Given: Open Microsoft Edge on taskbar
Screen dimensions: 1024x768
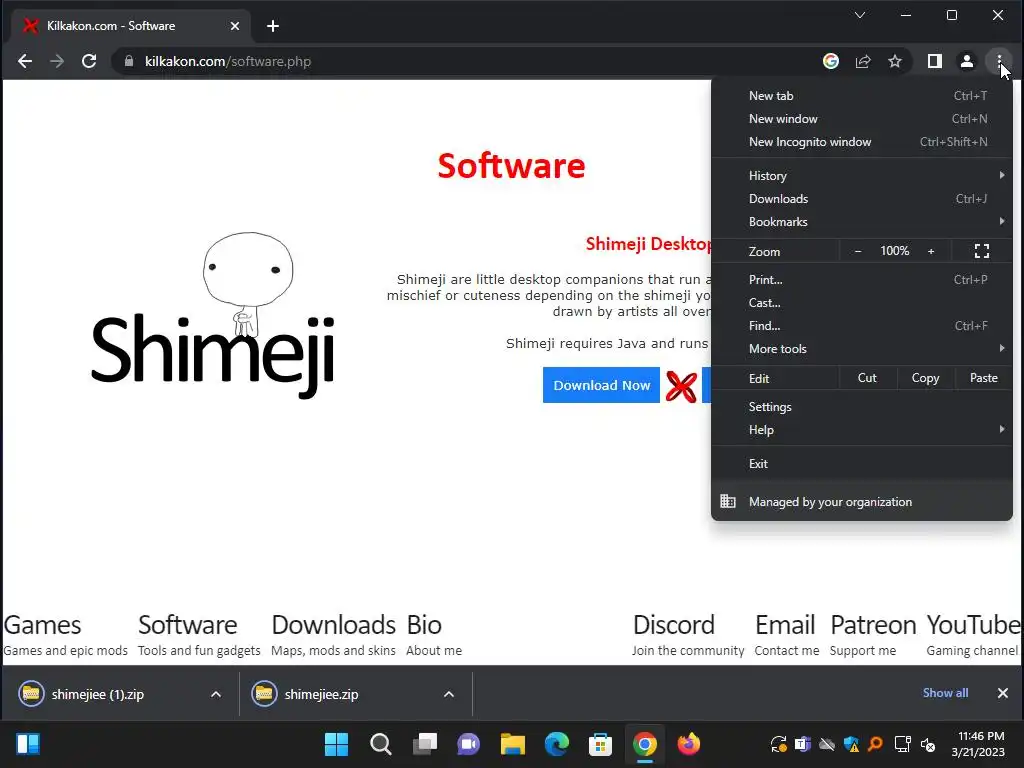Looking at the screenshot, I should tap(556, 744).
